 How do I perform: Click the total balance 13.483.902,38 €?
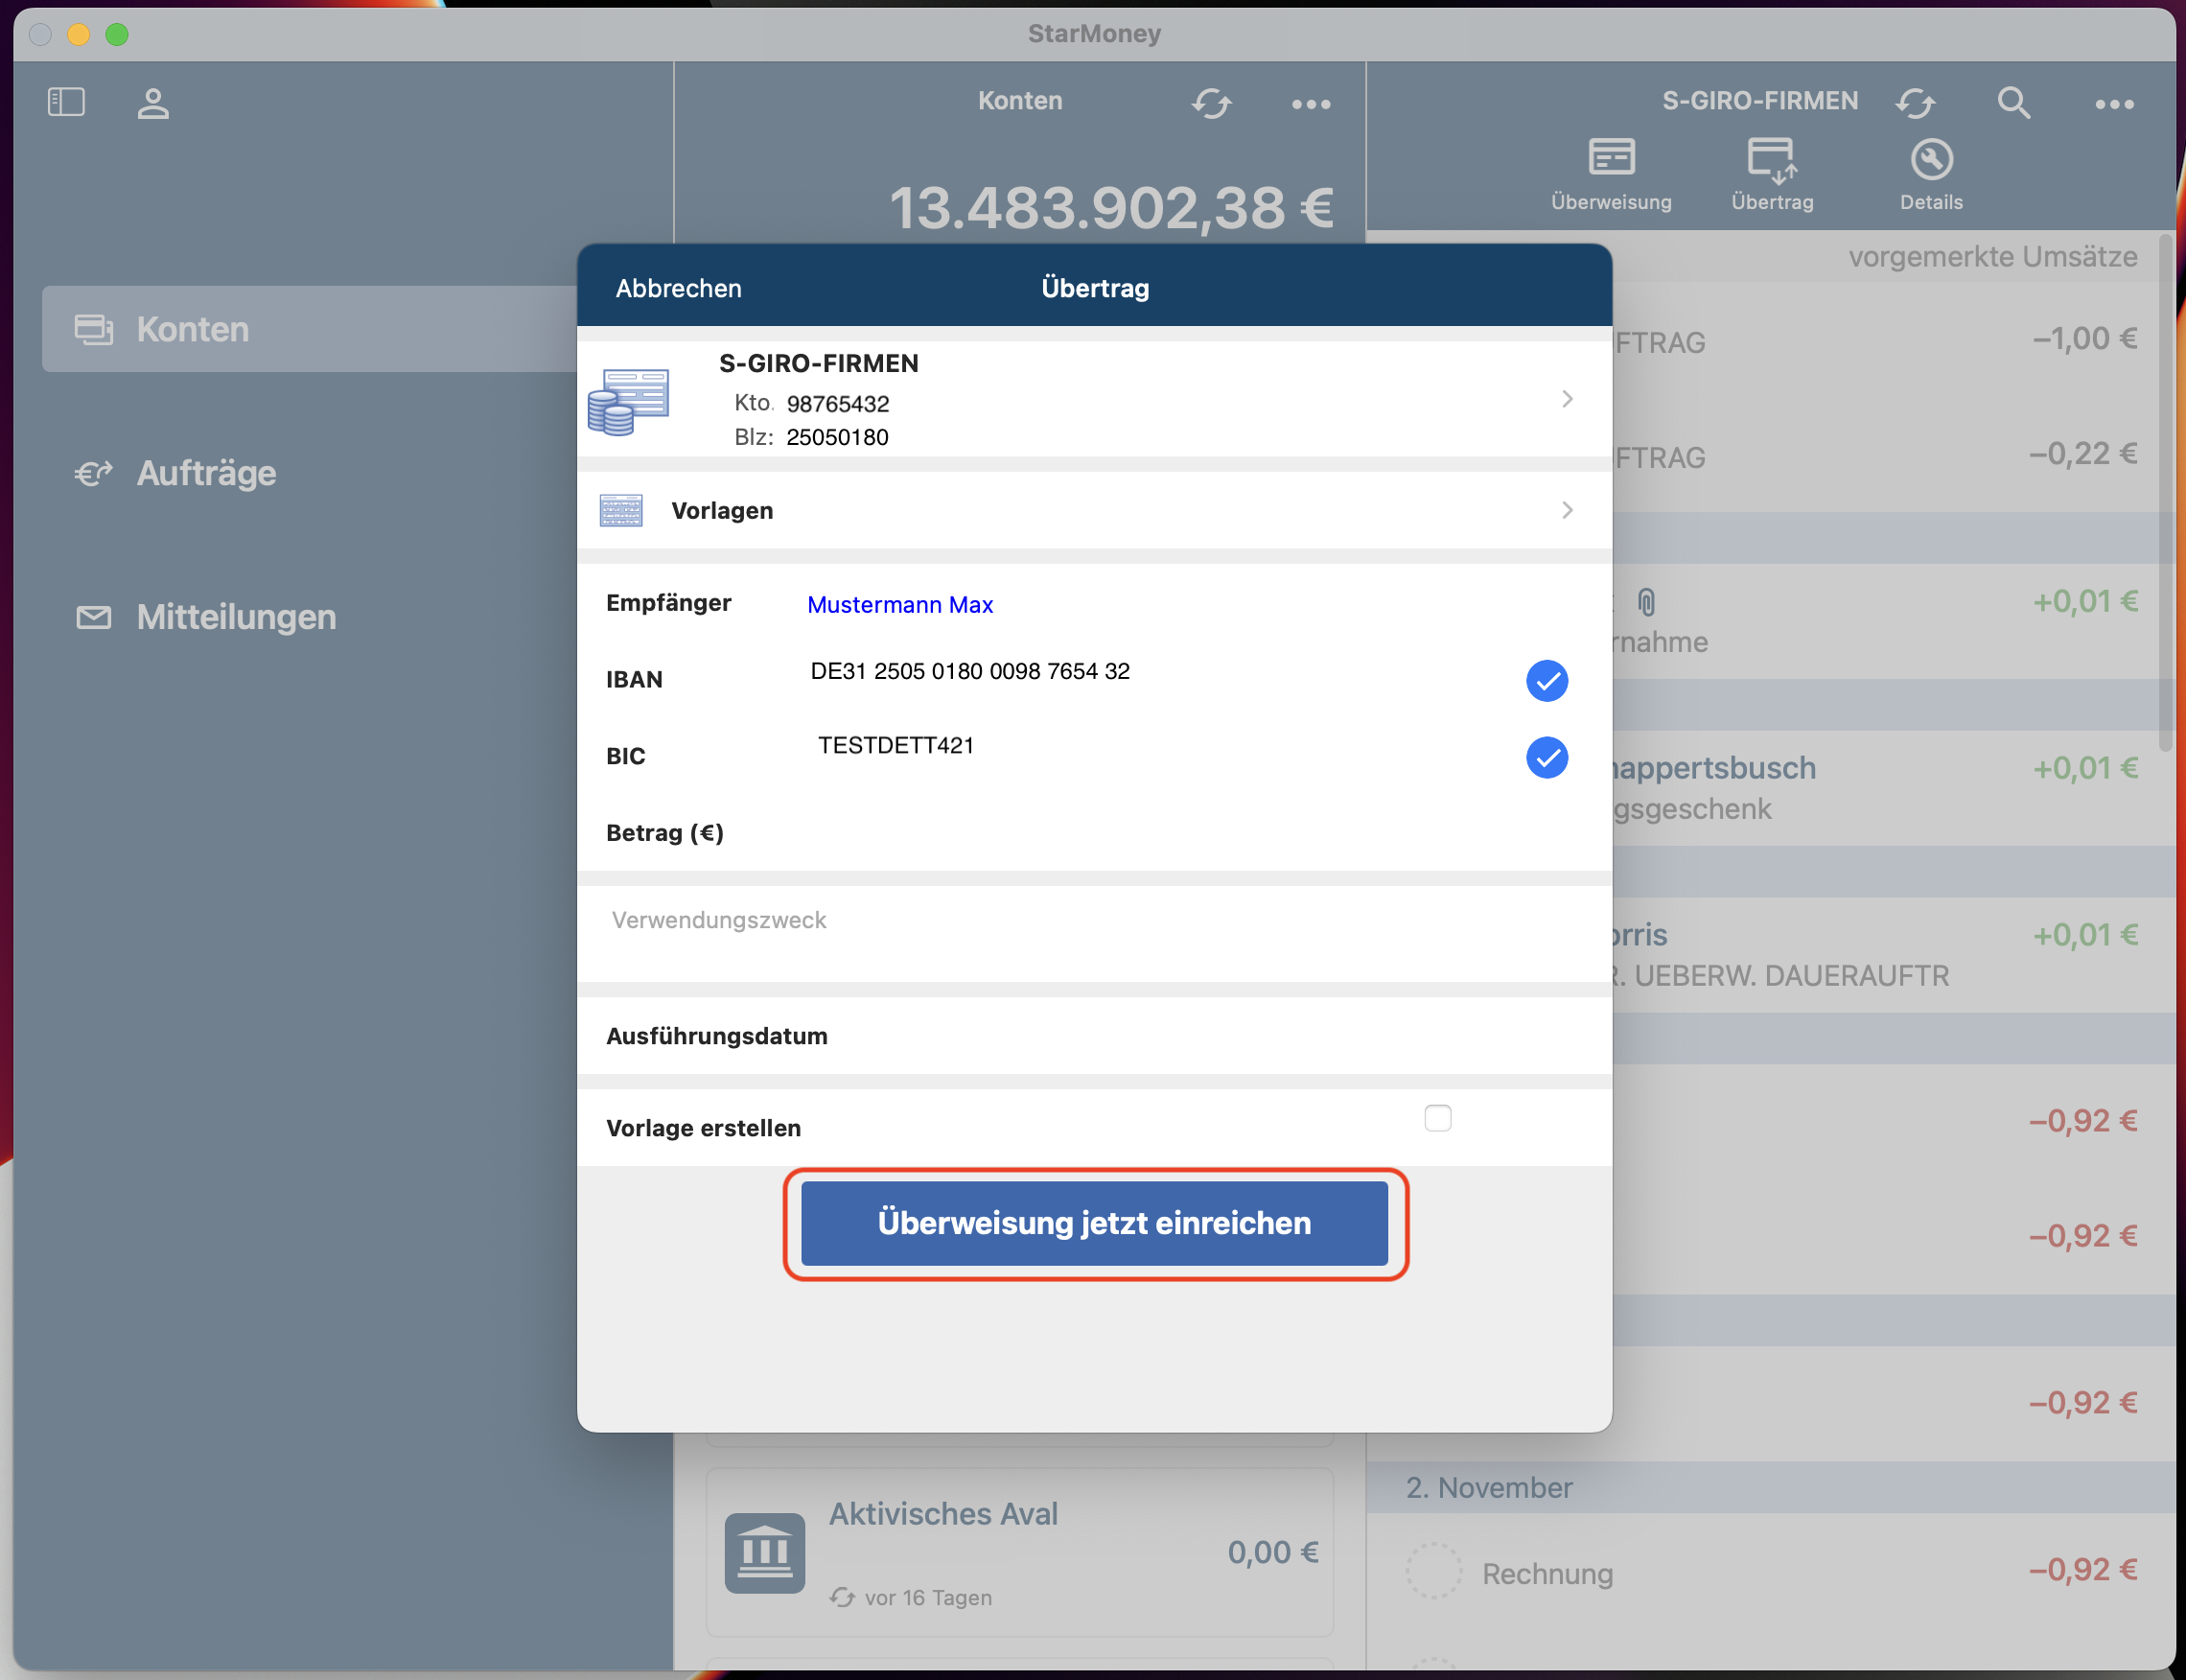(1111, 207)
